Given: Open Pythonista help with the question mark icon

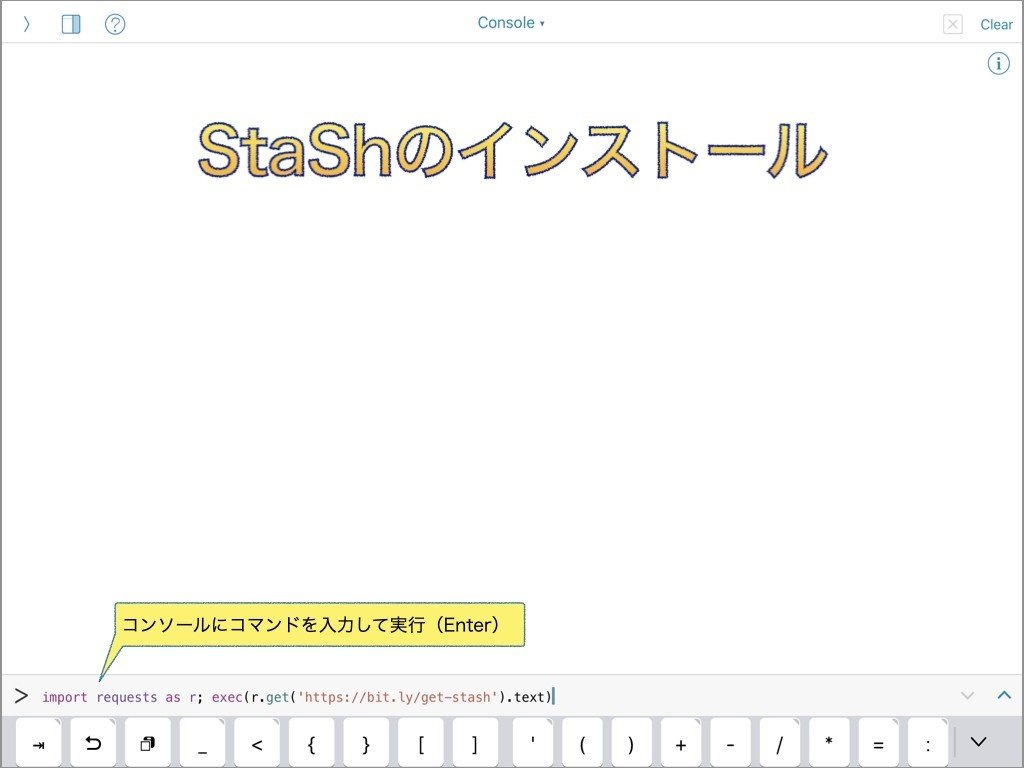Looking at the screenshot, I should [115, 23].
